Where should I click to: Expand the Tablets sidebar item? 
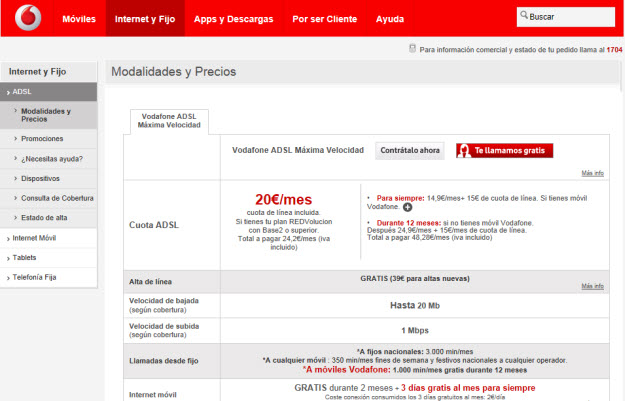tap(26, 257)
